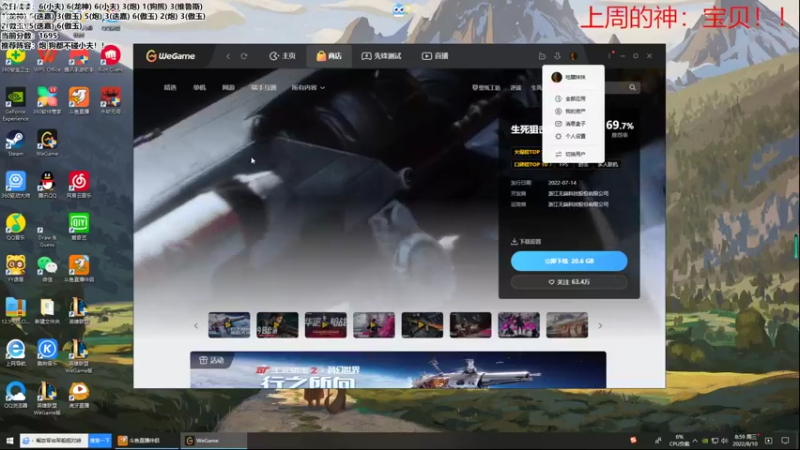Image resolution: width=800 pixels, height=450 pixels.
Task: Expand the 所有内容 dropdown
Action: 308,88
